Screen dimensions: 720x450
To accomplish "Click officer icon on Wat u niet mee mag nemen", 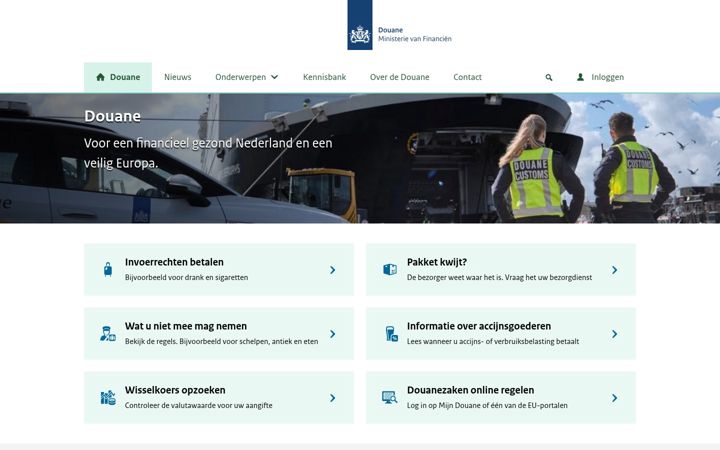I will click(108, 333).
